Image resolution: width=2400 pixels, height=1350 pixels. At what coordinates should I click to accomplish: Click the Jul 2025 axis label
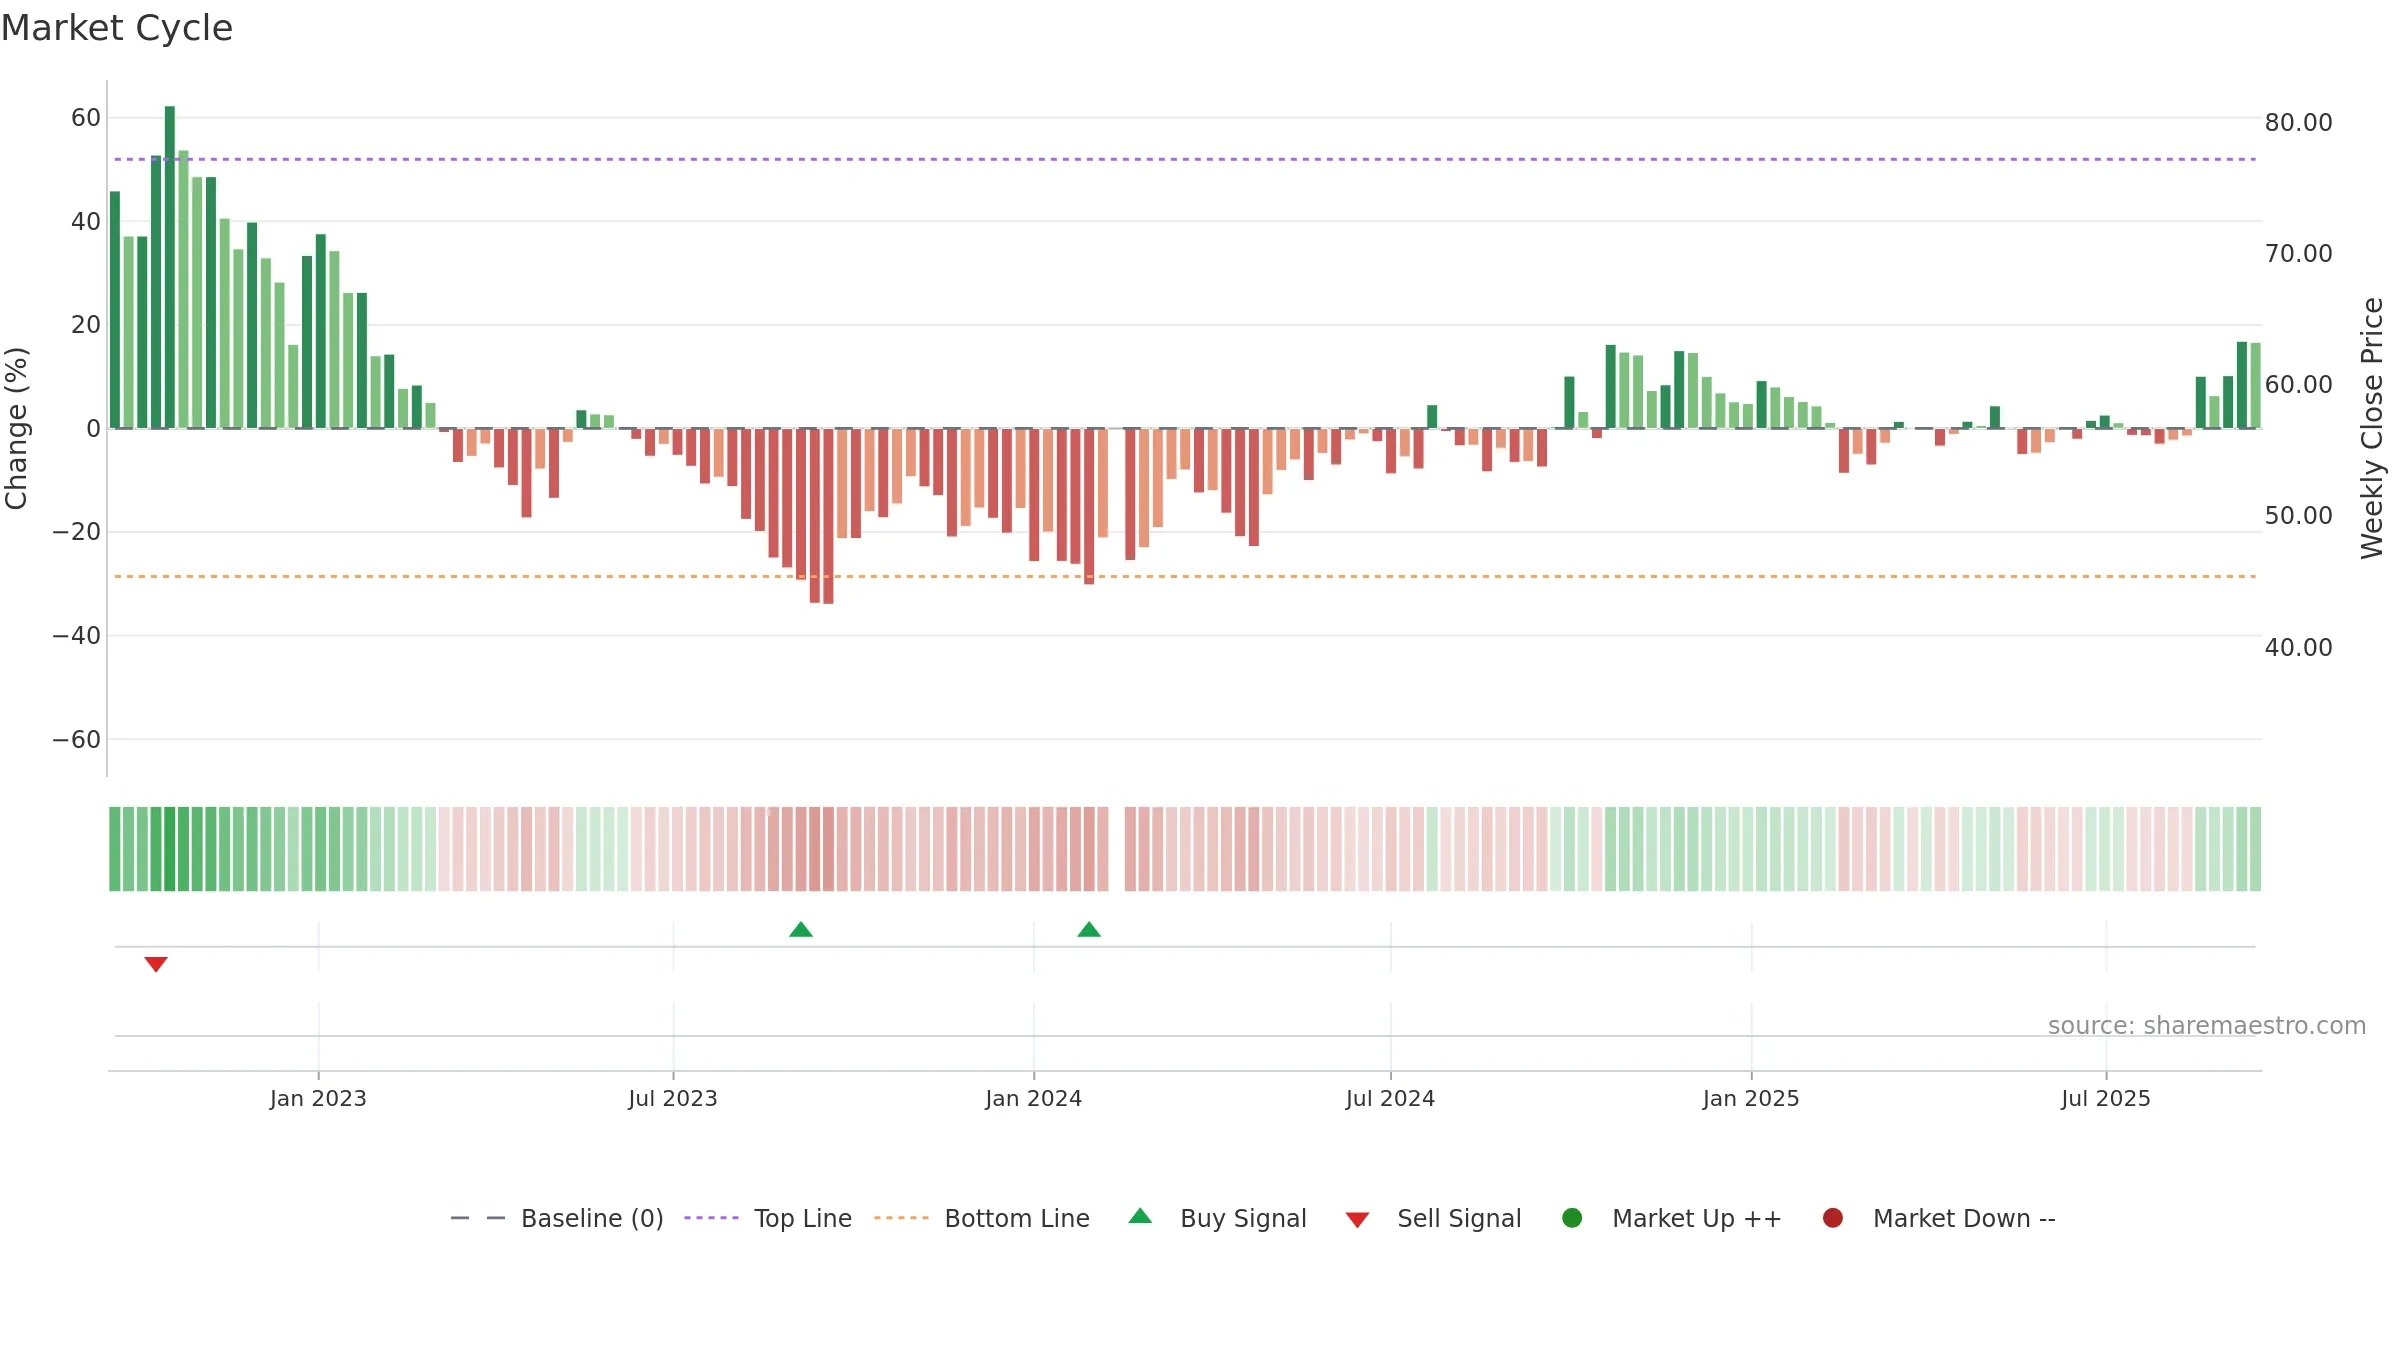(2106, 1098)
